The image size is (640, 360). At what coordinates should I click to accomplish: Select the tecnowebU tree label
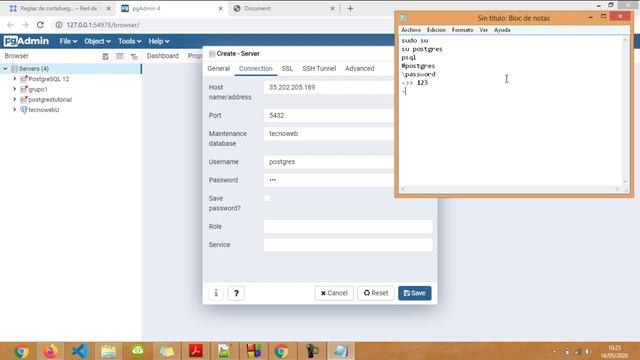pyautogui.click(x=44, y=110)
